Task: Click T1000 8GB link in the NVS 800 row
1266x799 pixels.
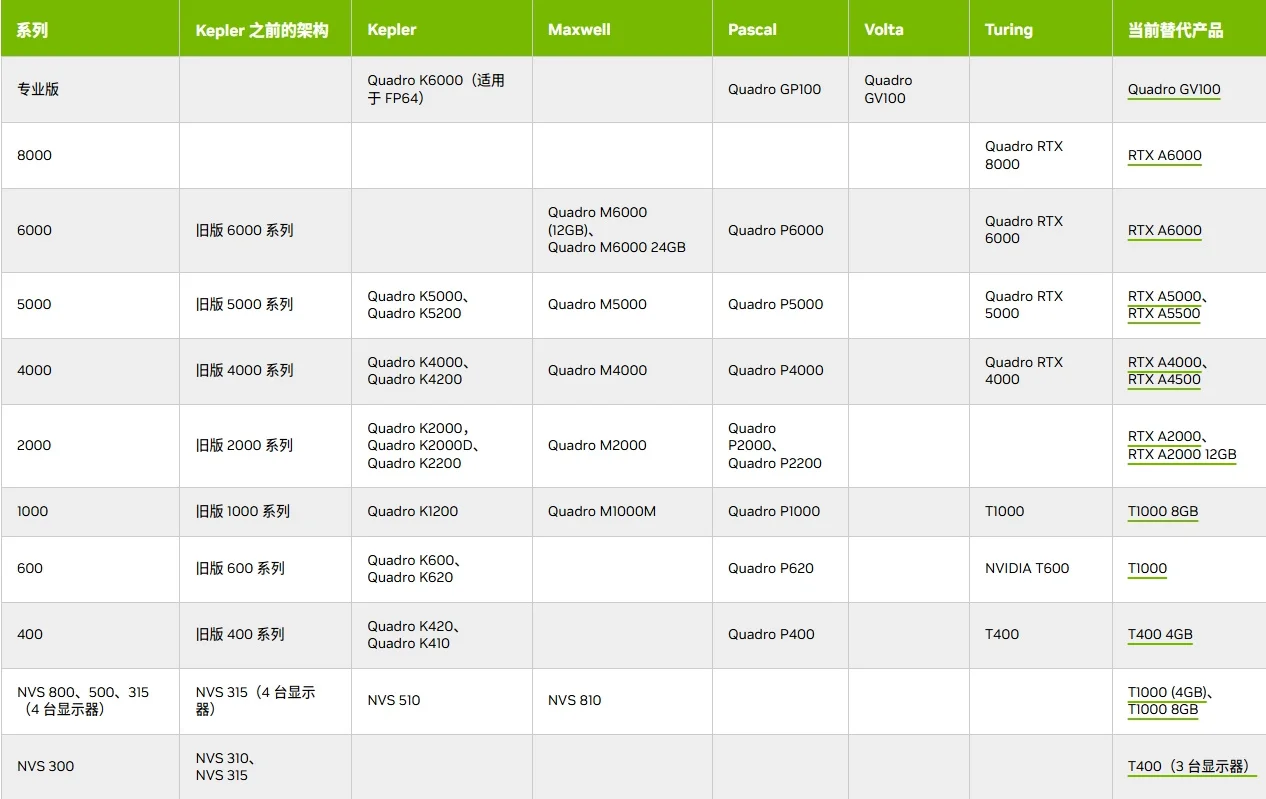Action: click(x=1162, y=710)
